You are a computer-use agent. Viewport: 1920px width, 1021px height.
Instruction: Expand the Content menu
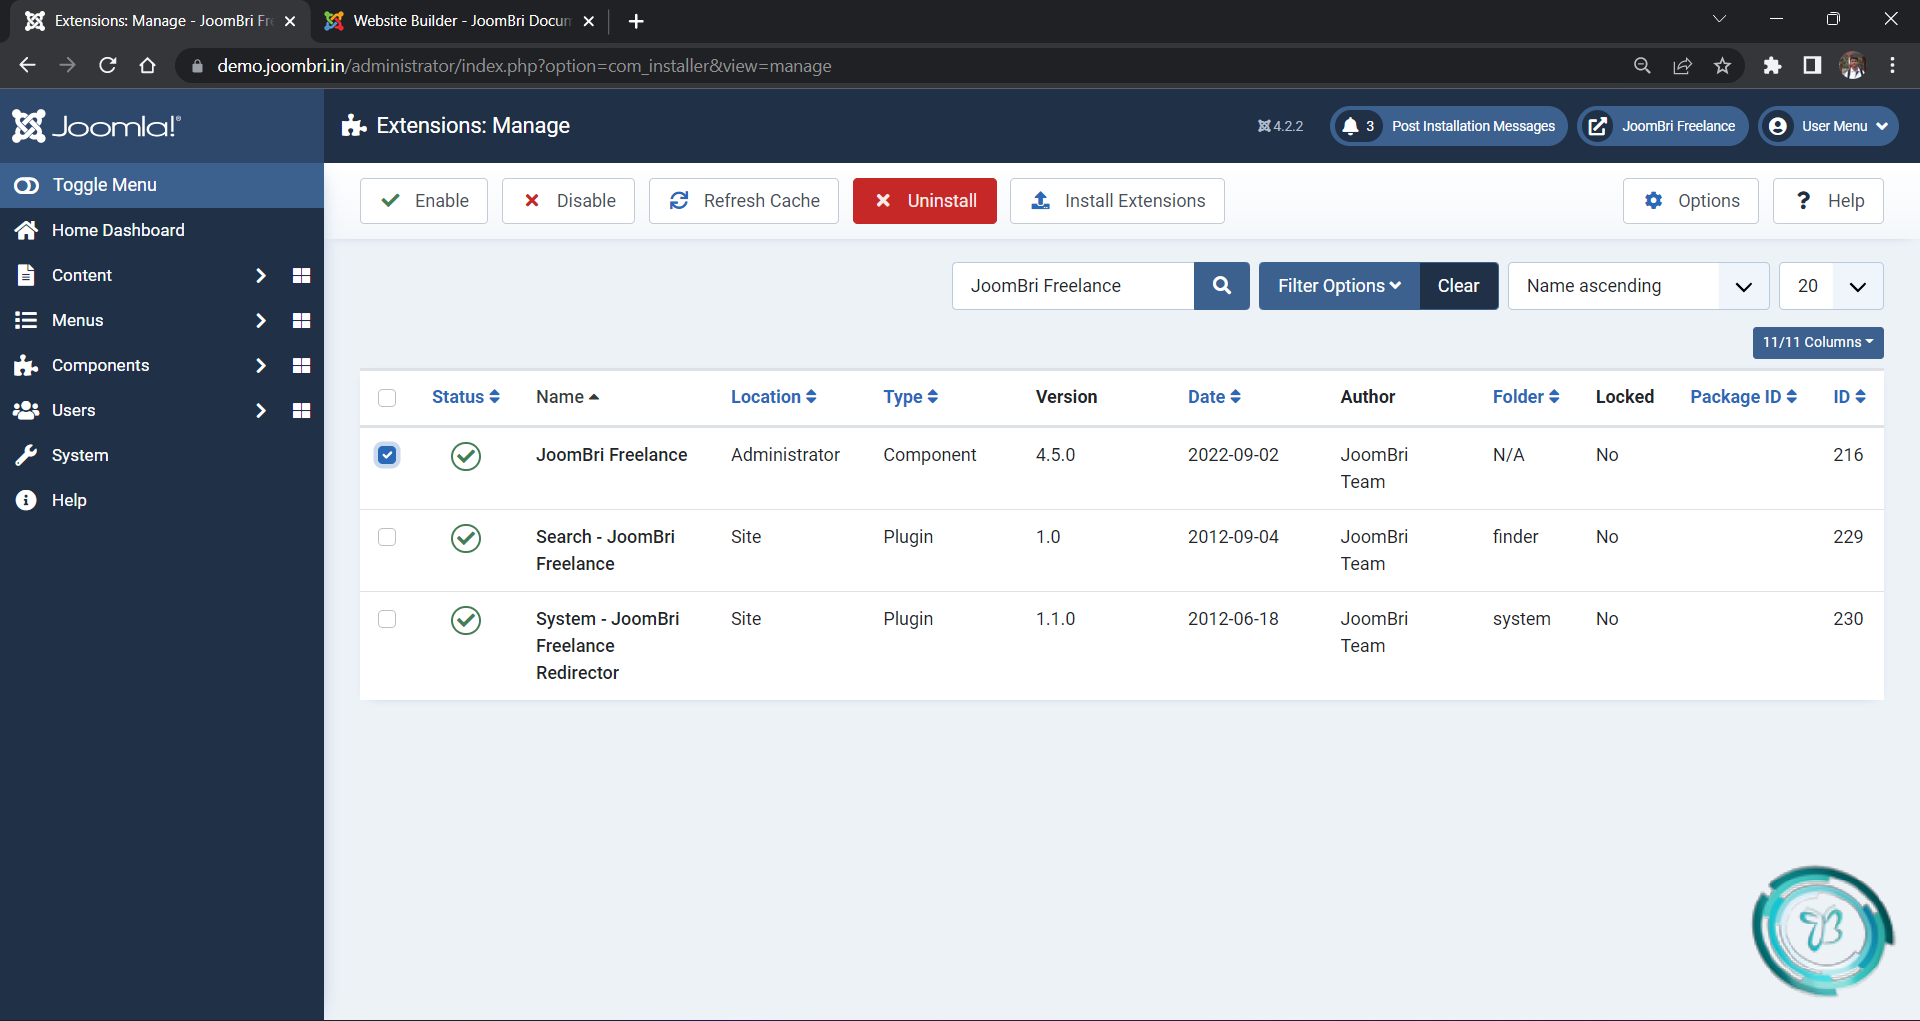(x=260, y=275)
